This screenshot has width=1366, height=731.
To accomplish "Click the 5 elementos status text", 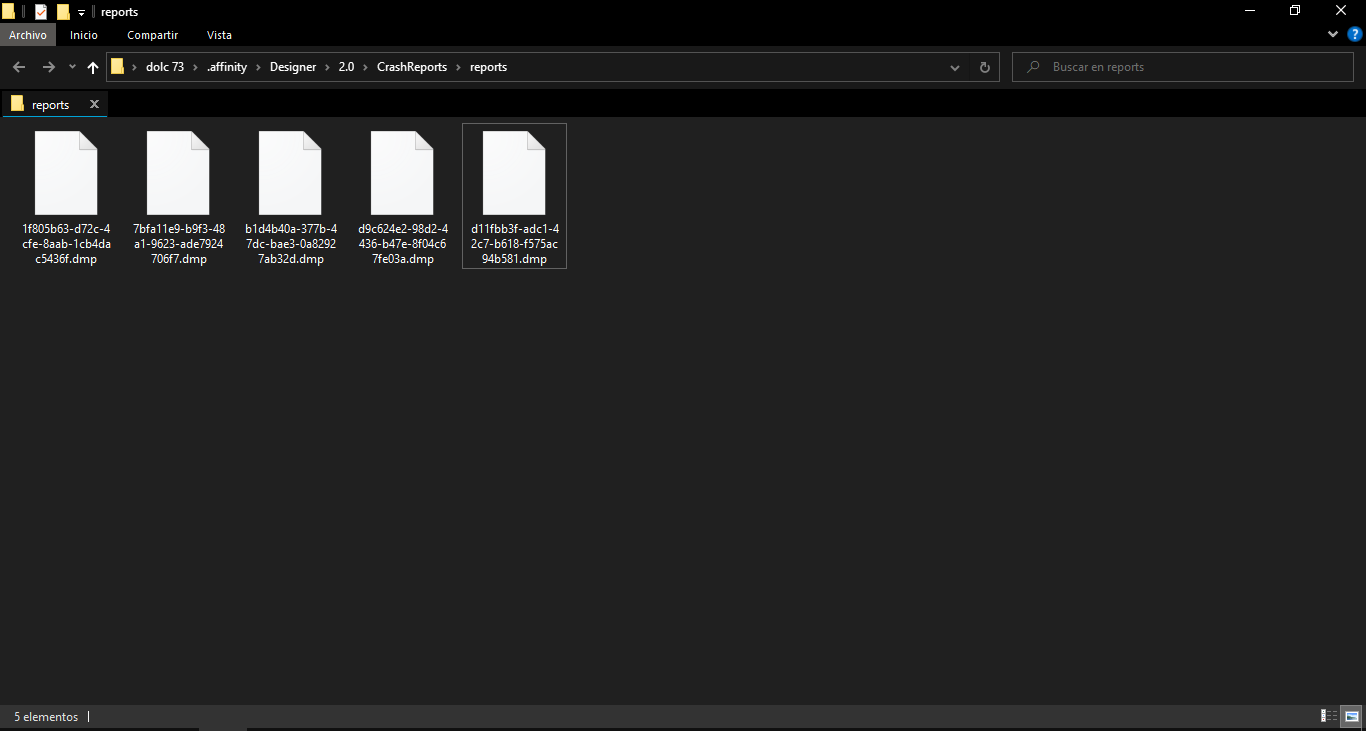I will click(x=46, y=717).
